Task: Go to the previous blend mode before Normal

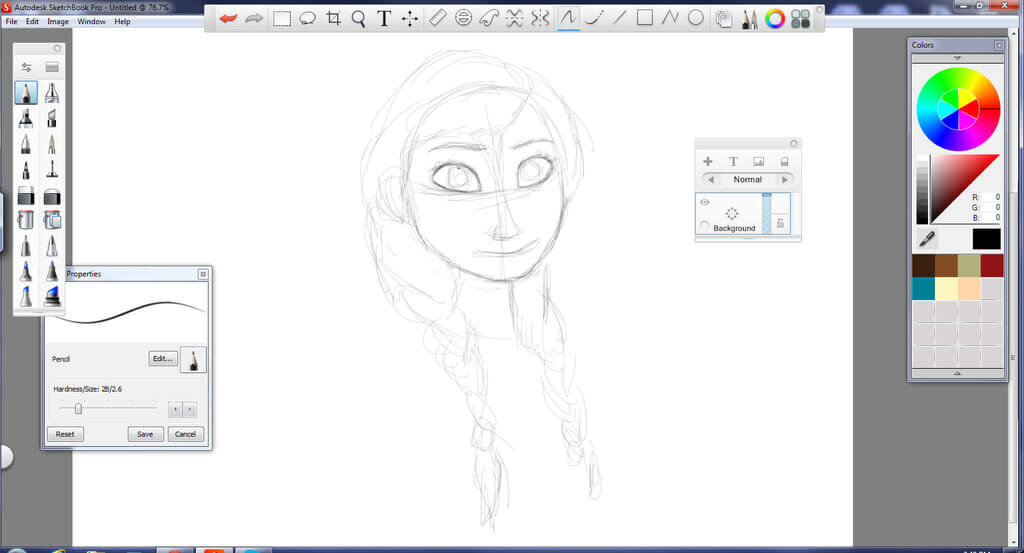Action: click(x=709, y=180)
